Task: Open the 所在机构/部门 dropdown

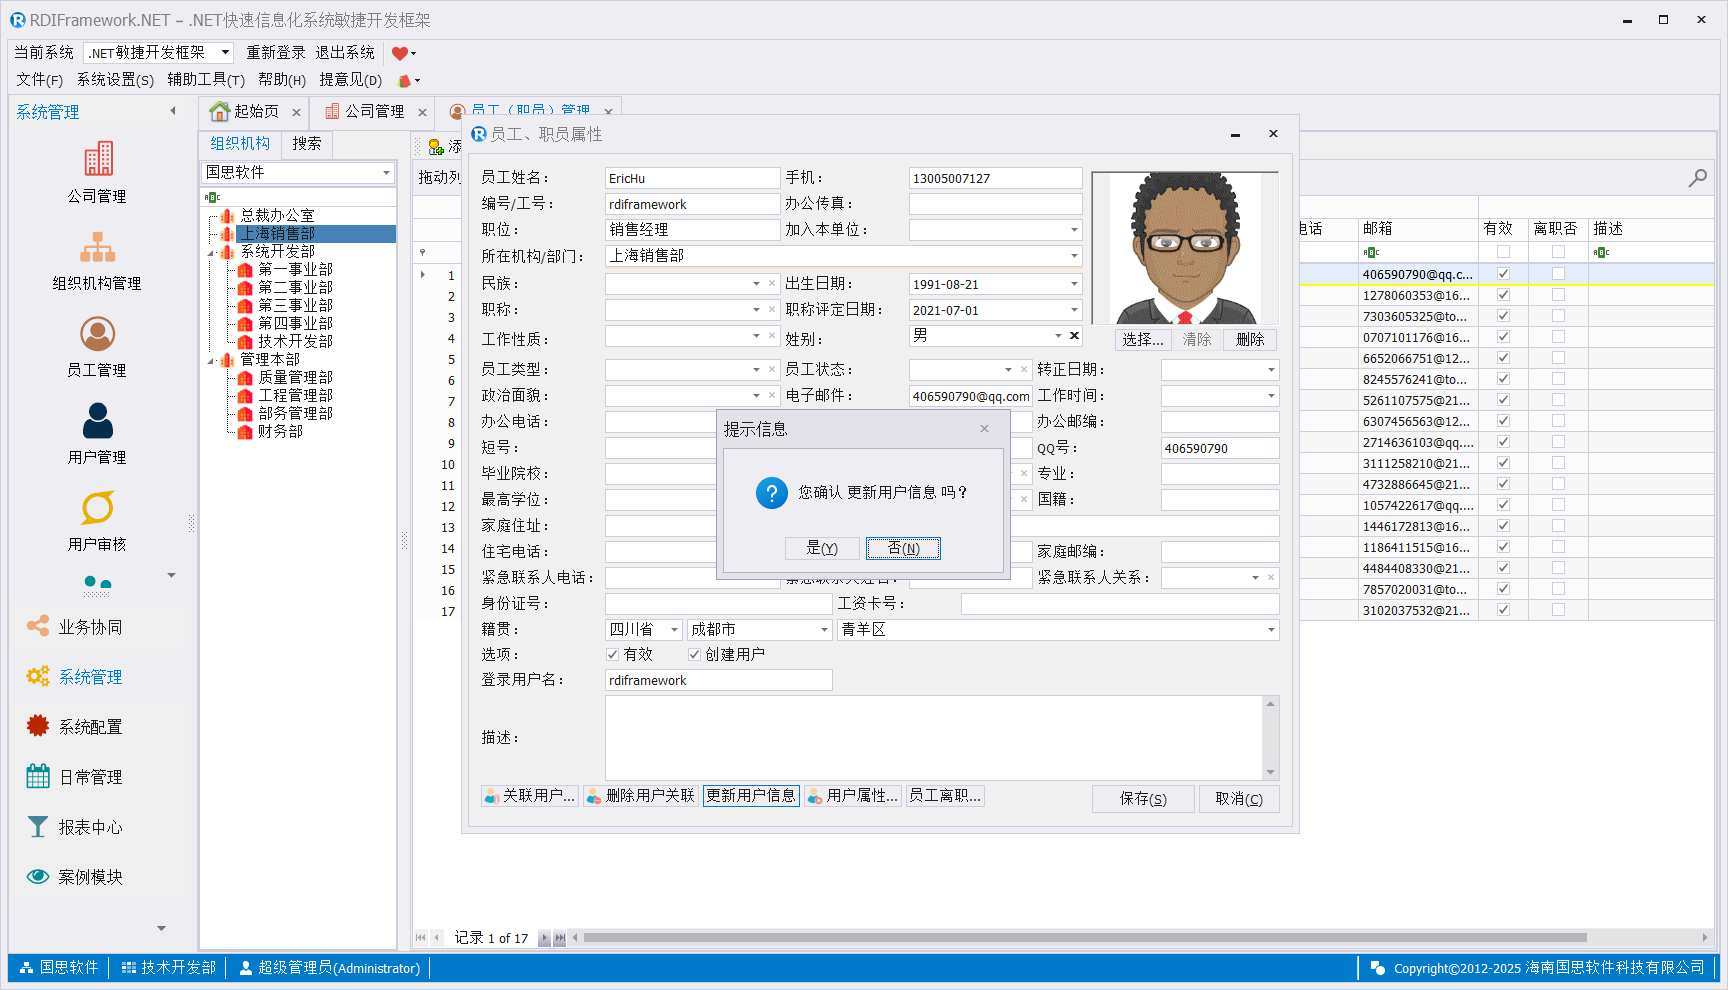Action: (1074, 256)
